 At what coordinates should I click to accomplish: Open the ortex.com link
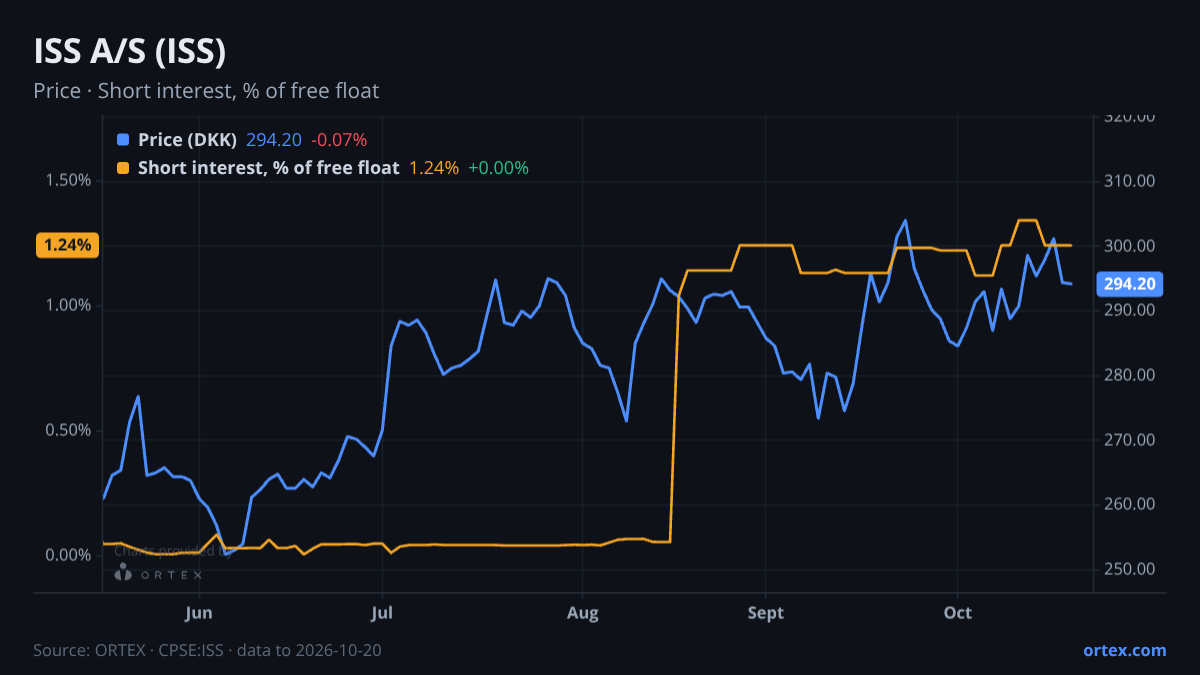[1125, 650]
